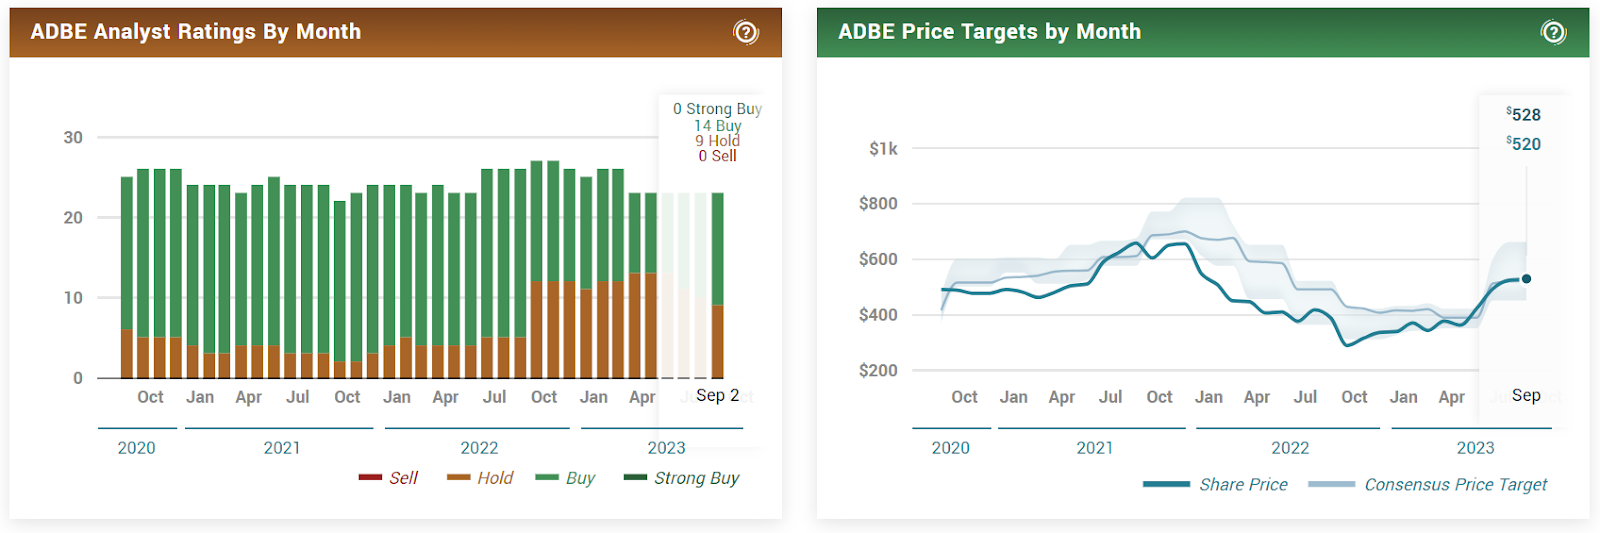
Task: Click the $200 axis label
Action: [878, 370]
